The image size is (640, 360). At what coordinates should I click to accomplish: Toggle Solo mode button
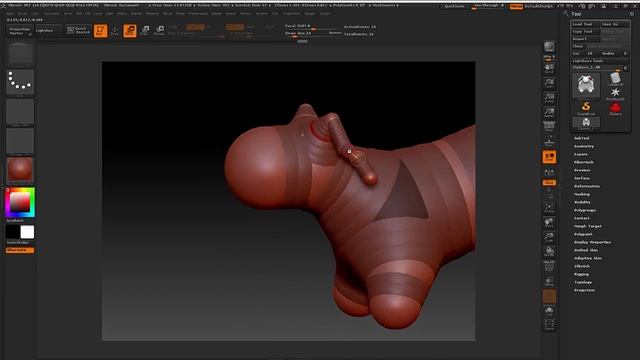pyautogui.click(x=549, y=311)
